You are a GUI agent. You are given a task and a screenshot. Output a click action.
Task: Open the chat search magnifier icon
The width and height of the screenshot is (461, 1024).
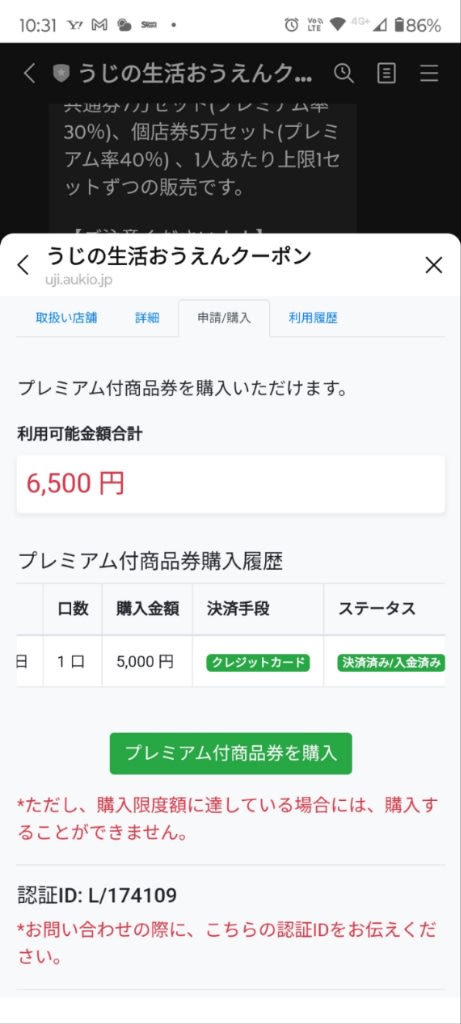coord(344,73)
